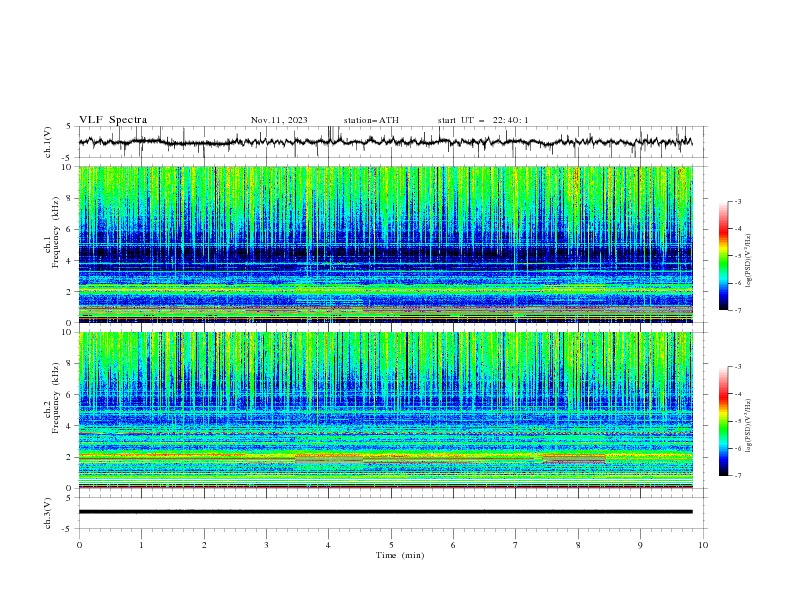Click the "-7" label on ch.2 colorbar
The image size is (792, 612).
[x=738, y=475]
